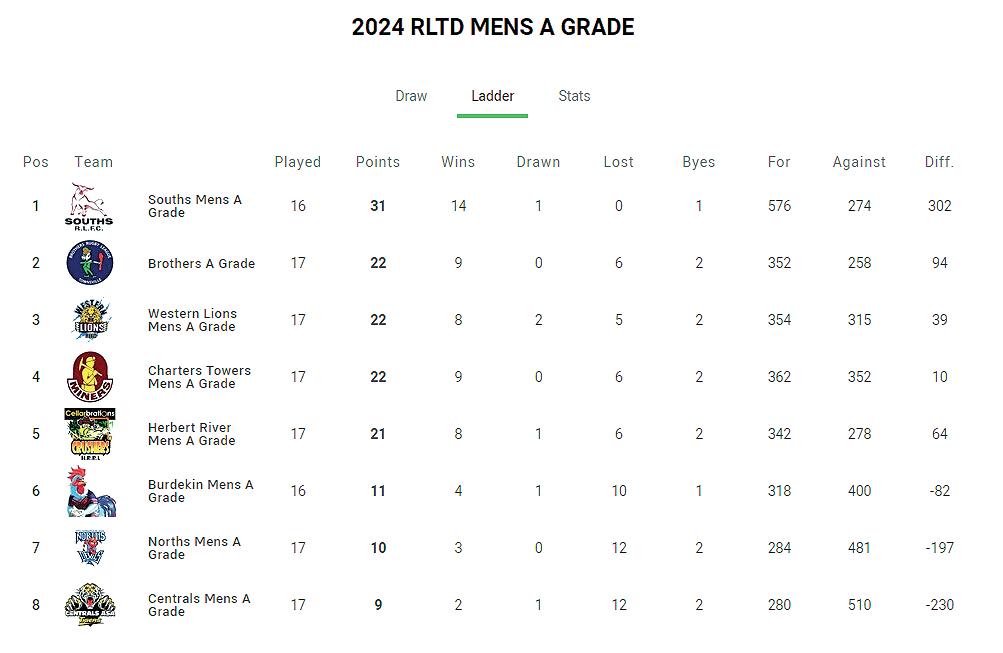
Task: Select the Burdekin rooster logo
Action: (x=91, y=491)
